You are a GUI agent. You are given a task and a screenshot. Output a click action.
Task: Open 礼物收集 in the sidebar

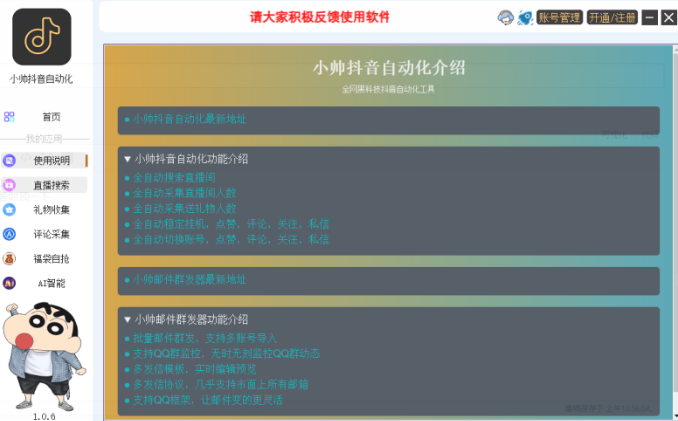51,210
